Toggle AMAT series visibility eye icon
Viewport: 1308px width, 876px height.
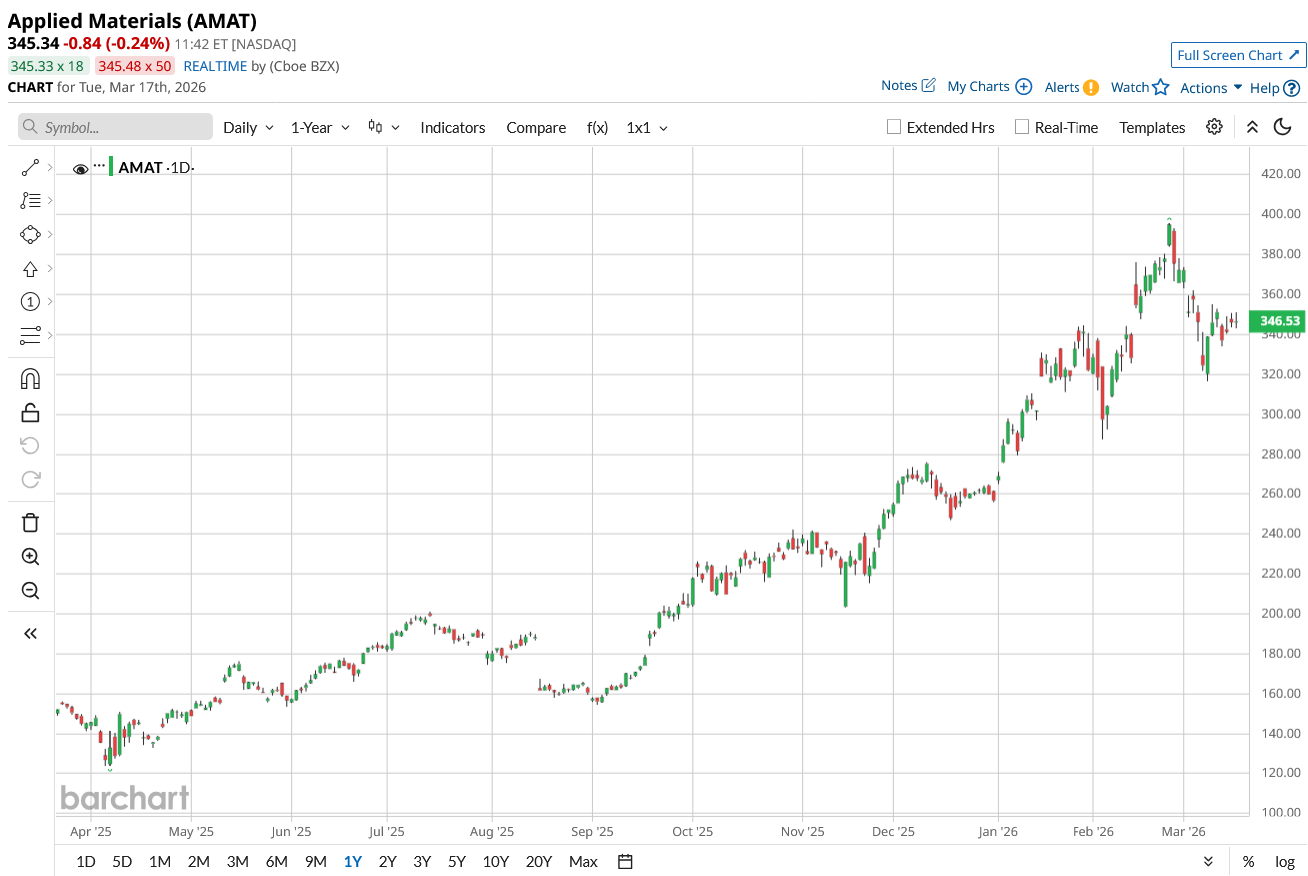point(81,169)
